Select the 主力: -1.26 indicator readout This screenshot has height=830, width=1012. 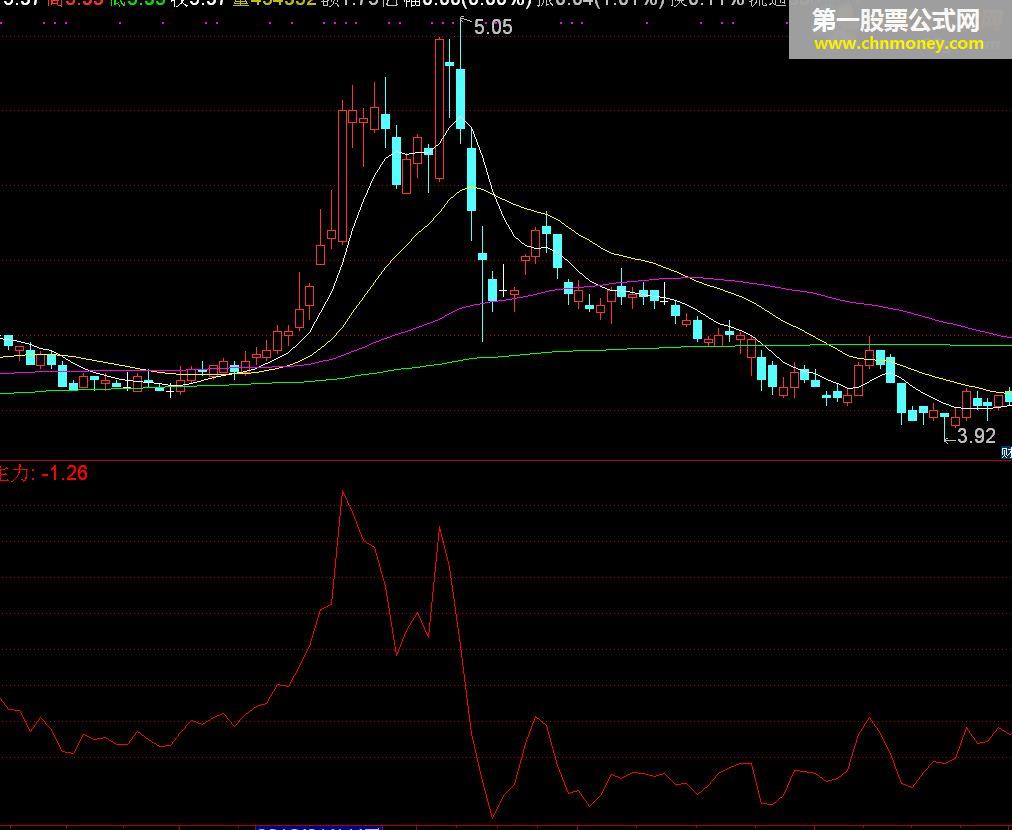(43, 473)
